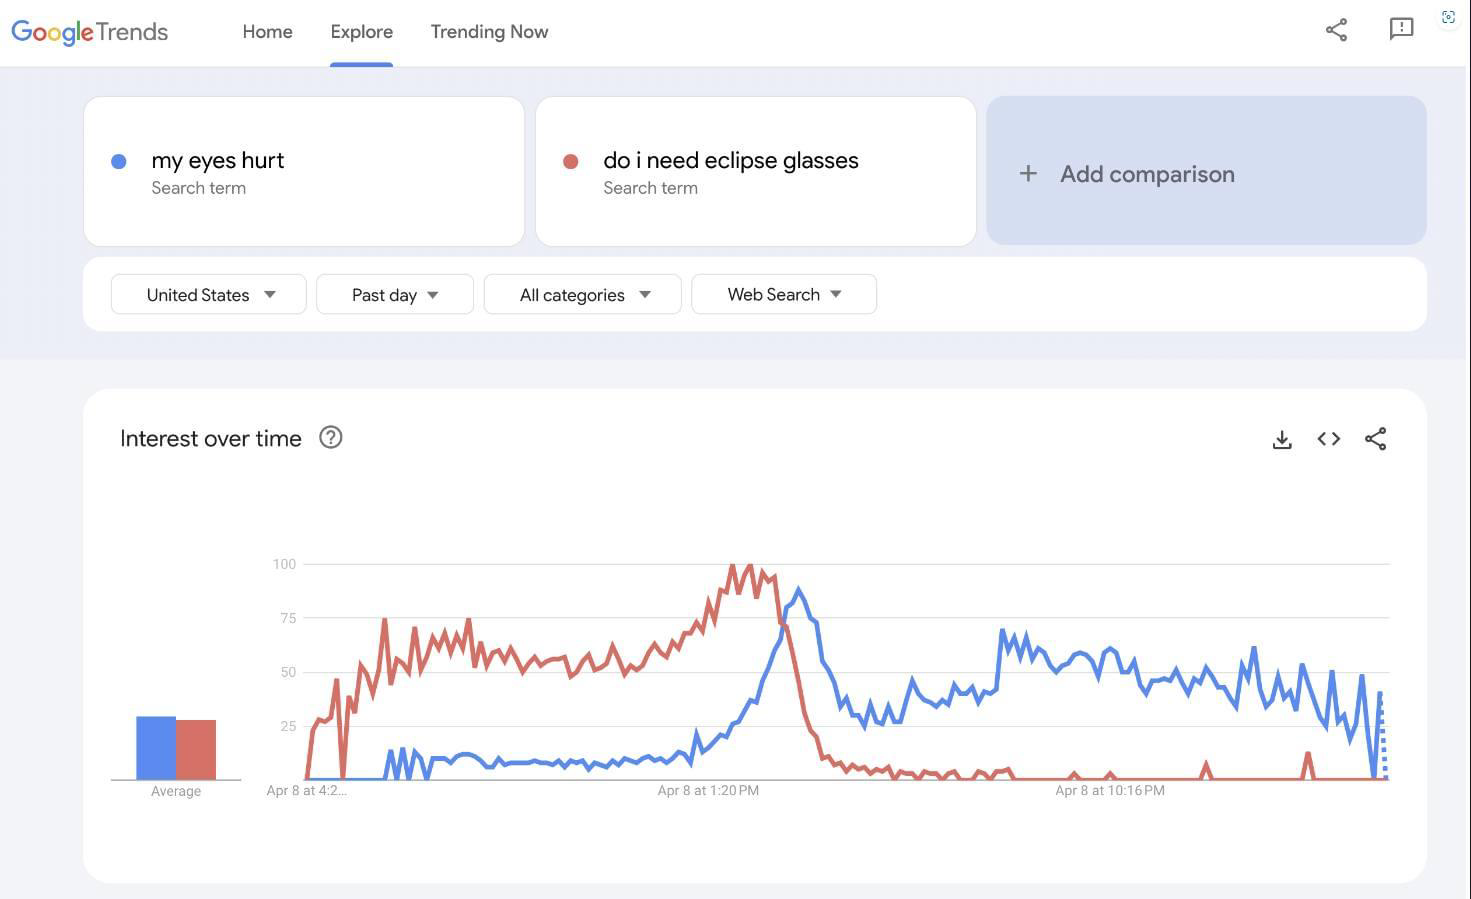Click the red dot for eclipse glasses term

570,161
